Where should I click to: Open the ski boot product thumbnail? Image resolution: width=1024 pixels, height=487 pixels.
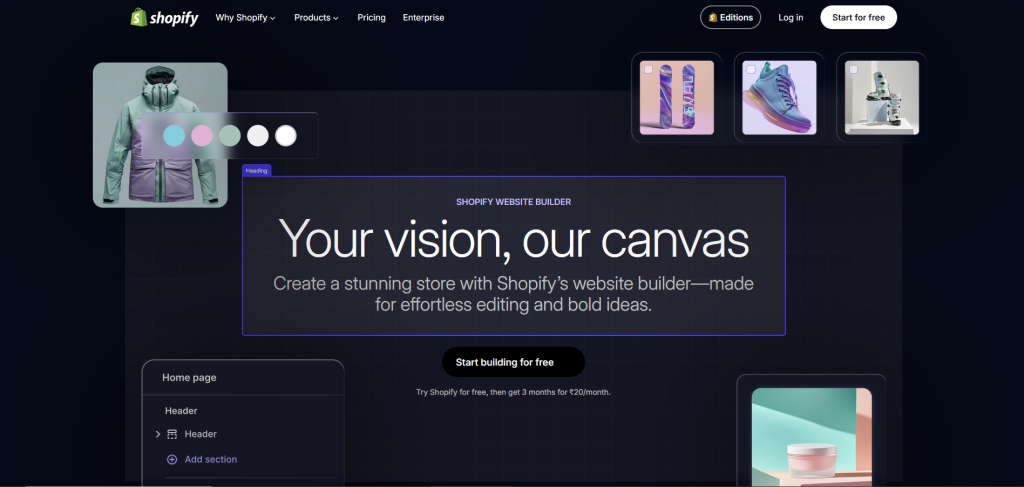(x=882, y=98)
